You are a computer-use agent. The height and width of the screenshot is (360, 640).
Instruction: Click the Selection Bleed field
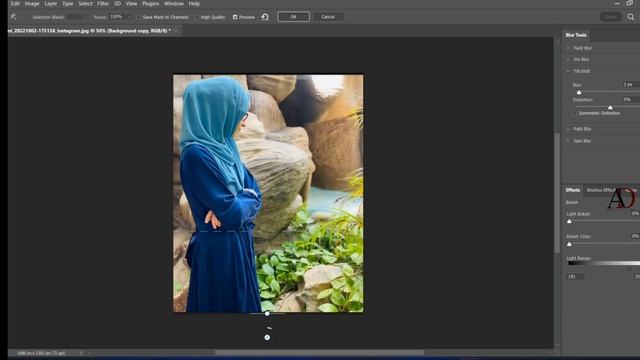[74, 17]
